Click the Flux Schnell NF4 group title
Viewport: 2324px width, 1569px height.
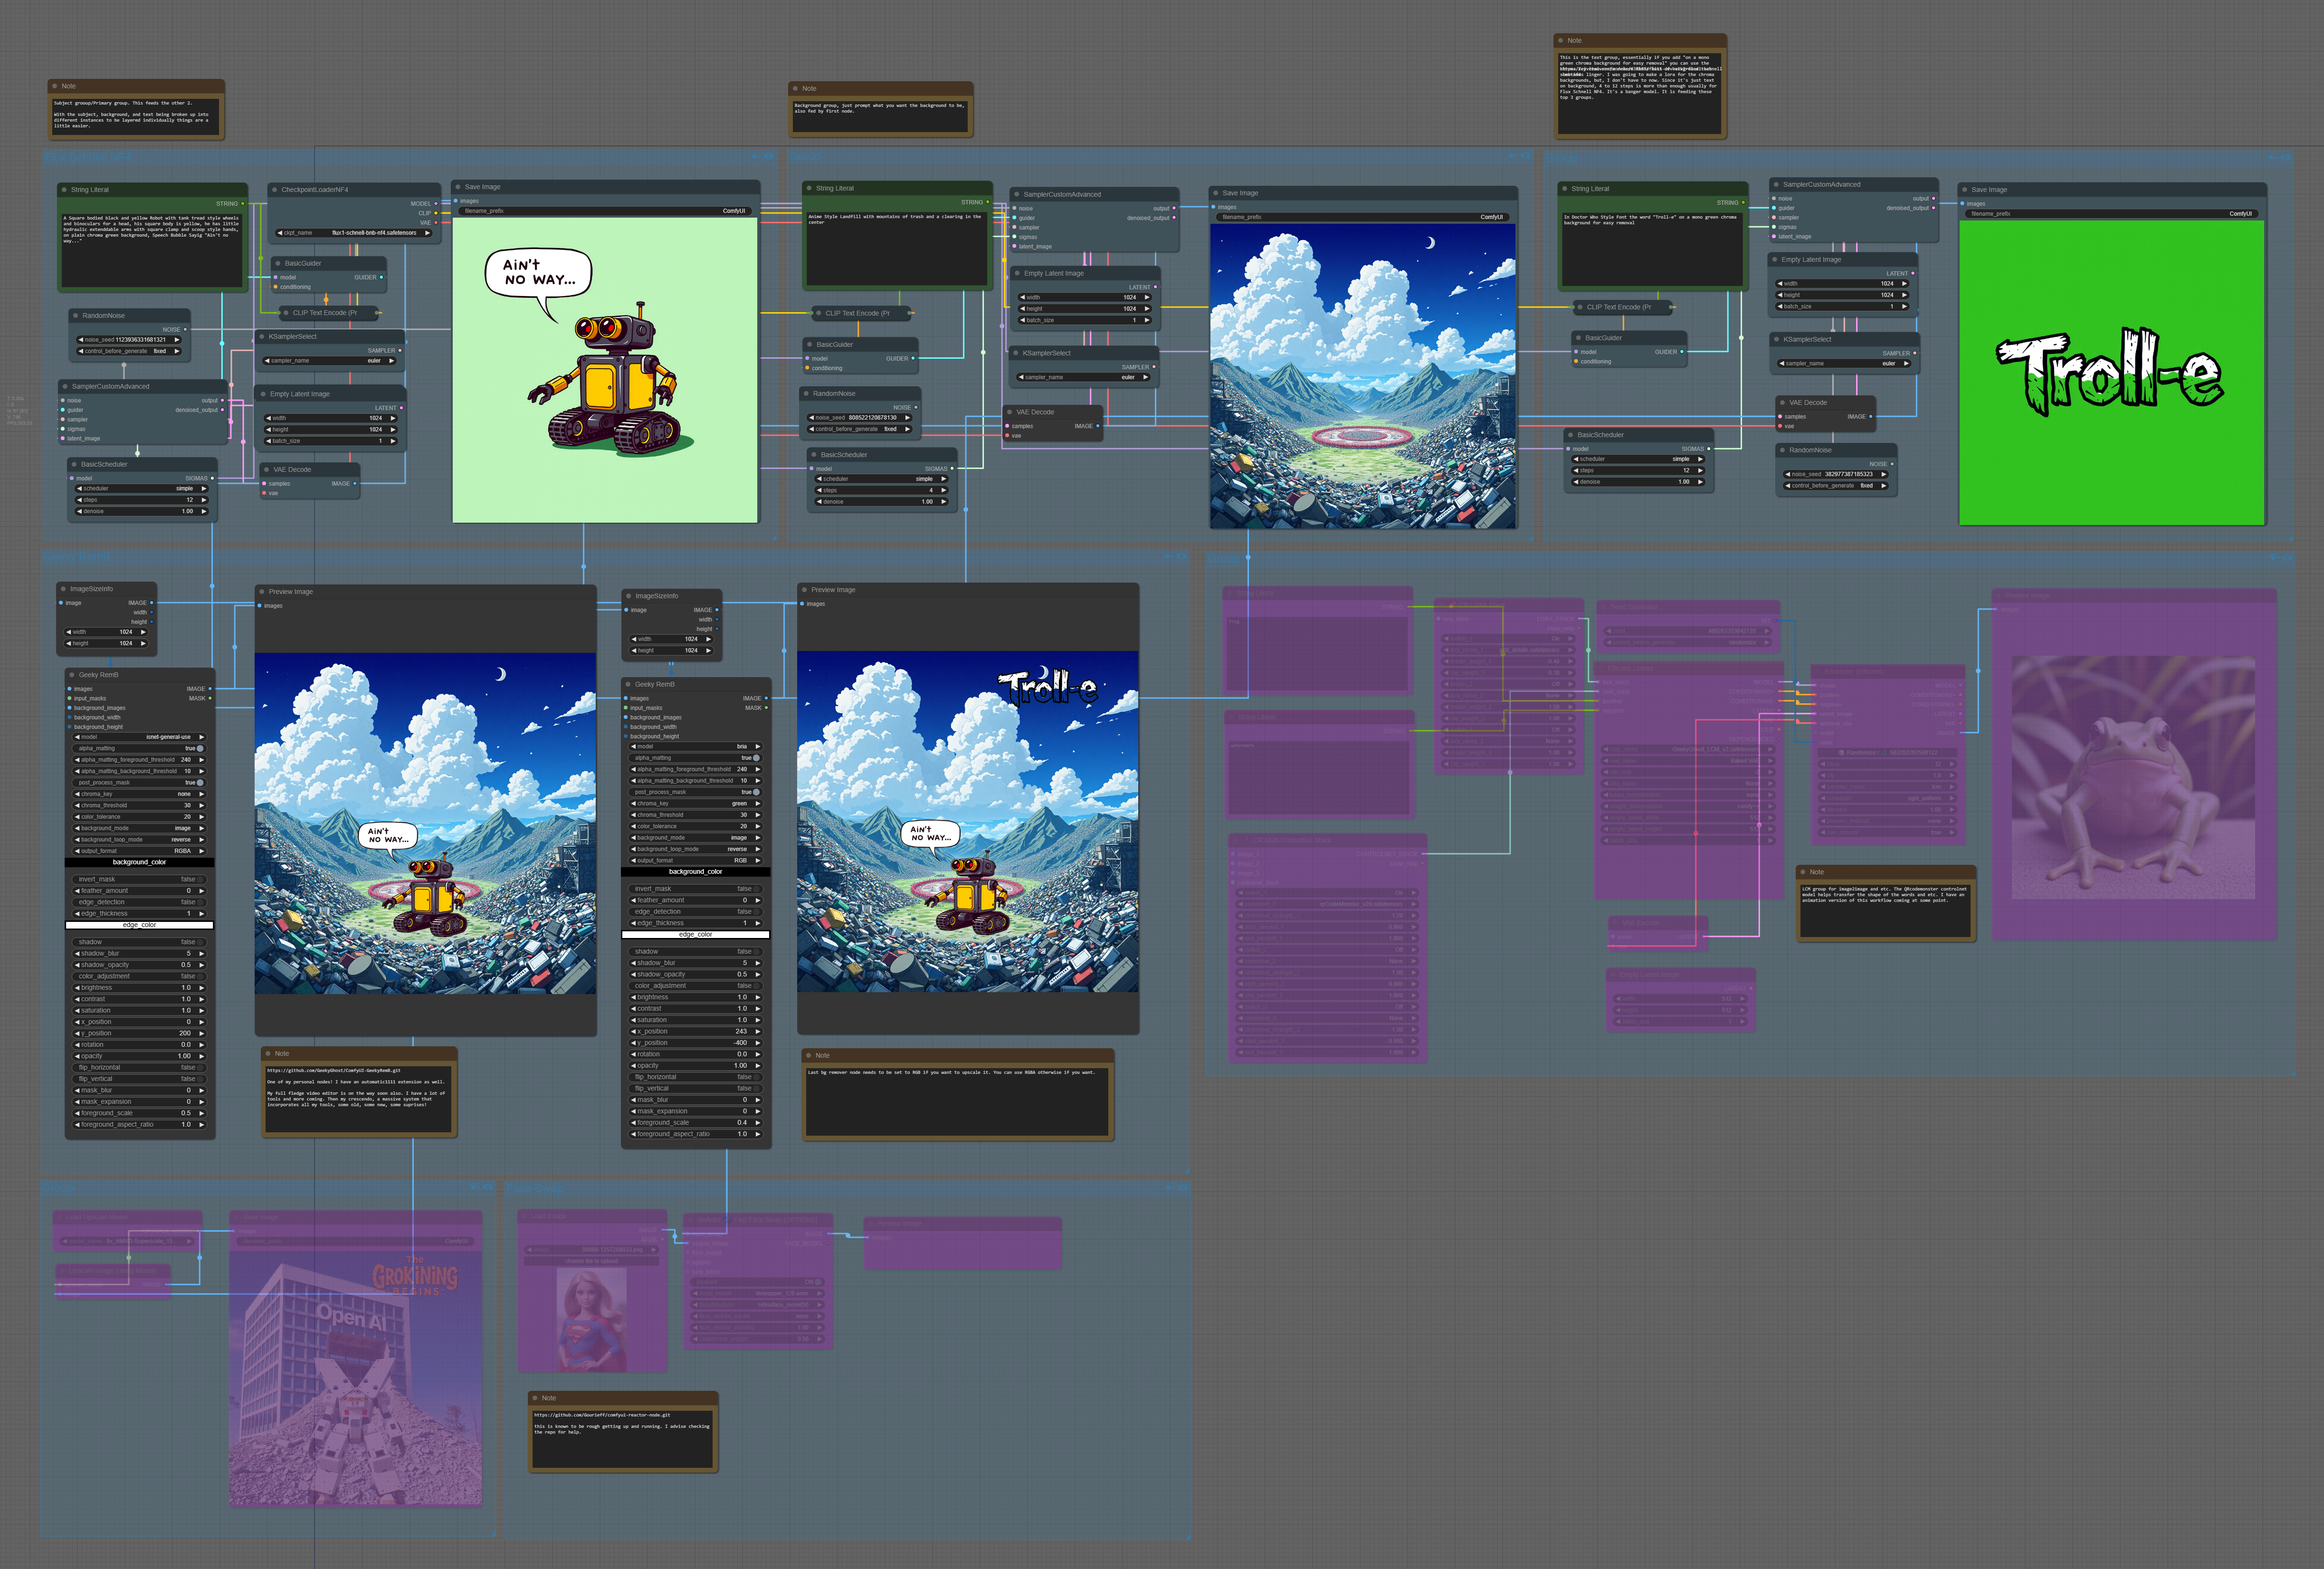pos(88,157)
